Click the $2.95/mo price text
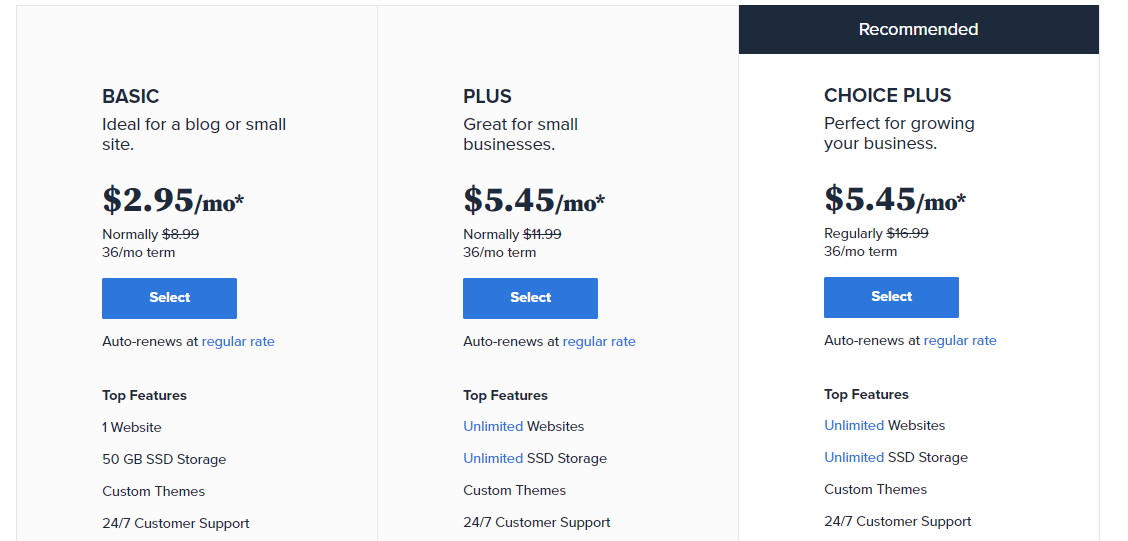1128x541 pixels. click(172, 201)
